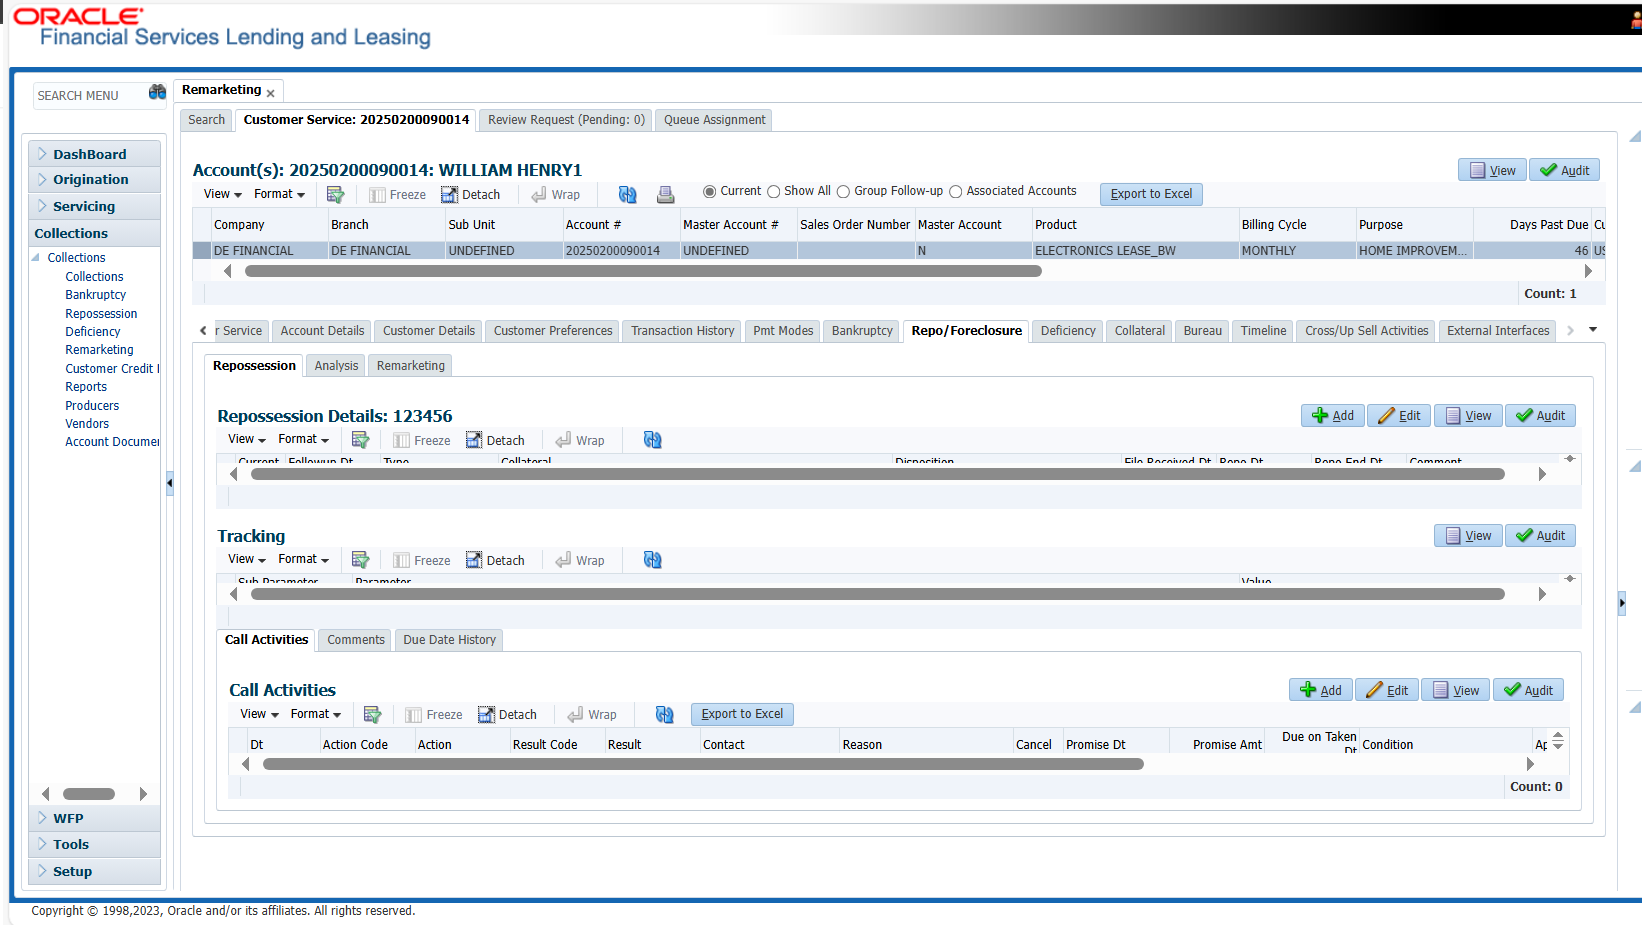
Task: Click the Audit button in the Tracking section
Action: click(x=1540, y=536)
